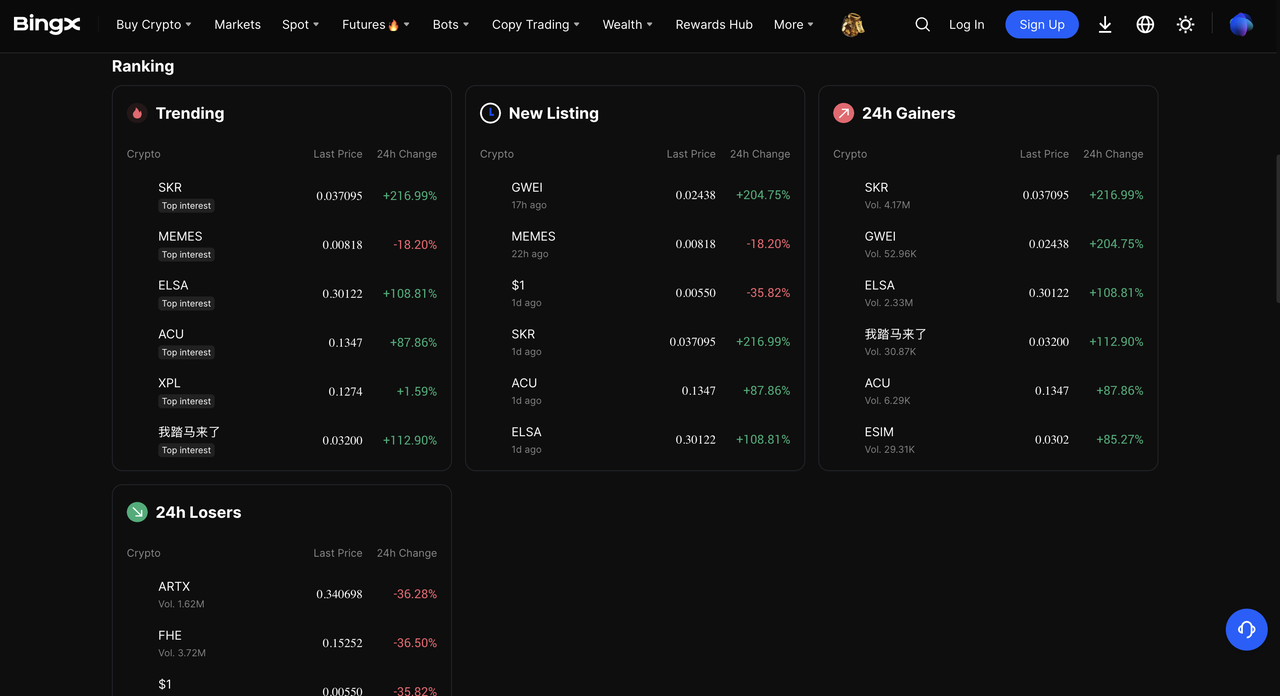The height and width of the screenshot is (696, 1280).
Task: Click the 24h Gainers arrow icon
Action: [x=843, y=113]
